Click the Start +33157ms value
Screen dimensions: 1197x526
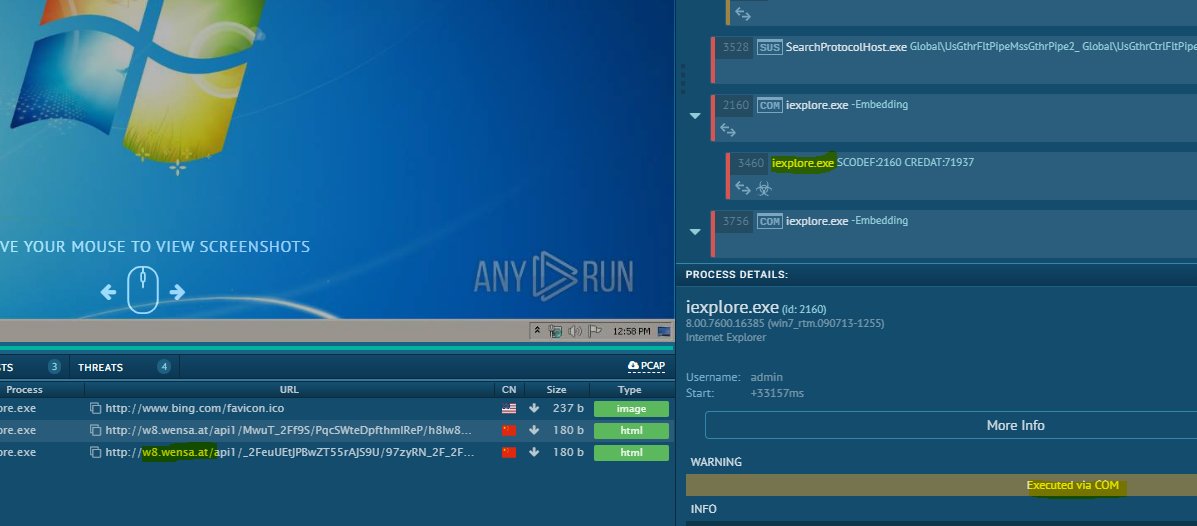point(777,393)
